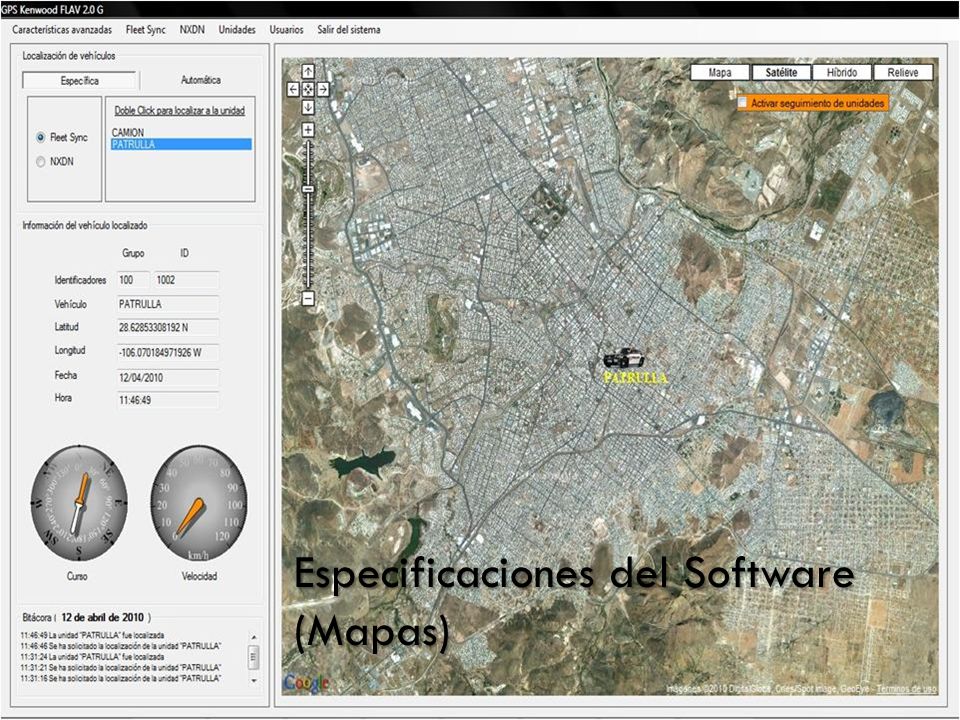The image size is (960, 720).
Task: Click 'Doble Click para localizar' hint text
Action: coord(180,111)
